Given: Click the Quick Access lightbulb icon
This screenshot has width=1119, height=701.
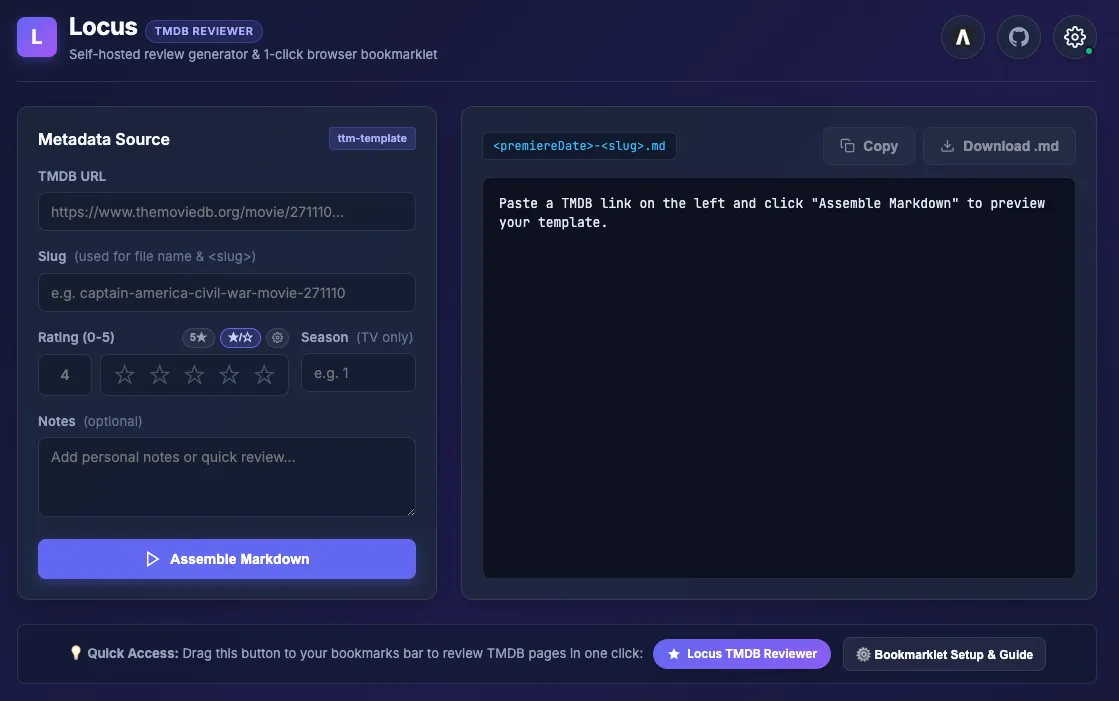Looking at the screenshot, I should [x=76, y=653].
